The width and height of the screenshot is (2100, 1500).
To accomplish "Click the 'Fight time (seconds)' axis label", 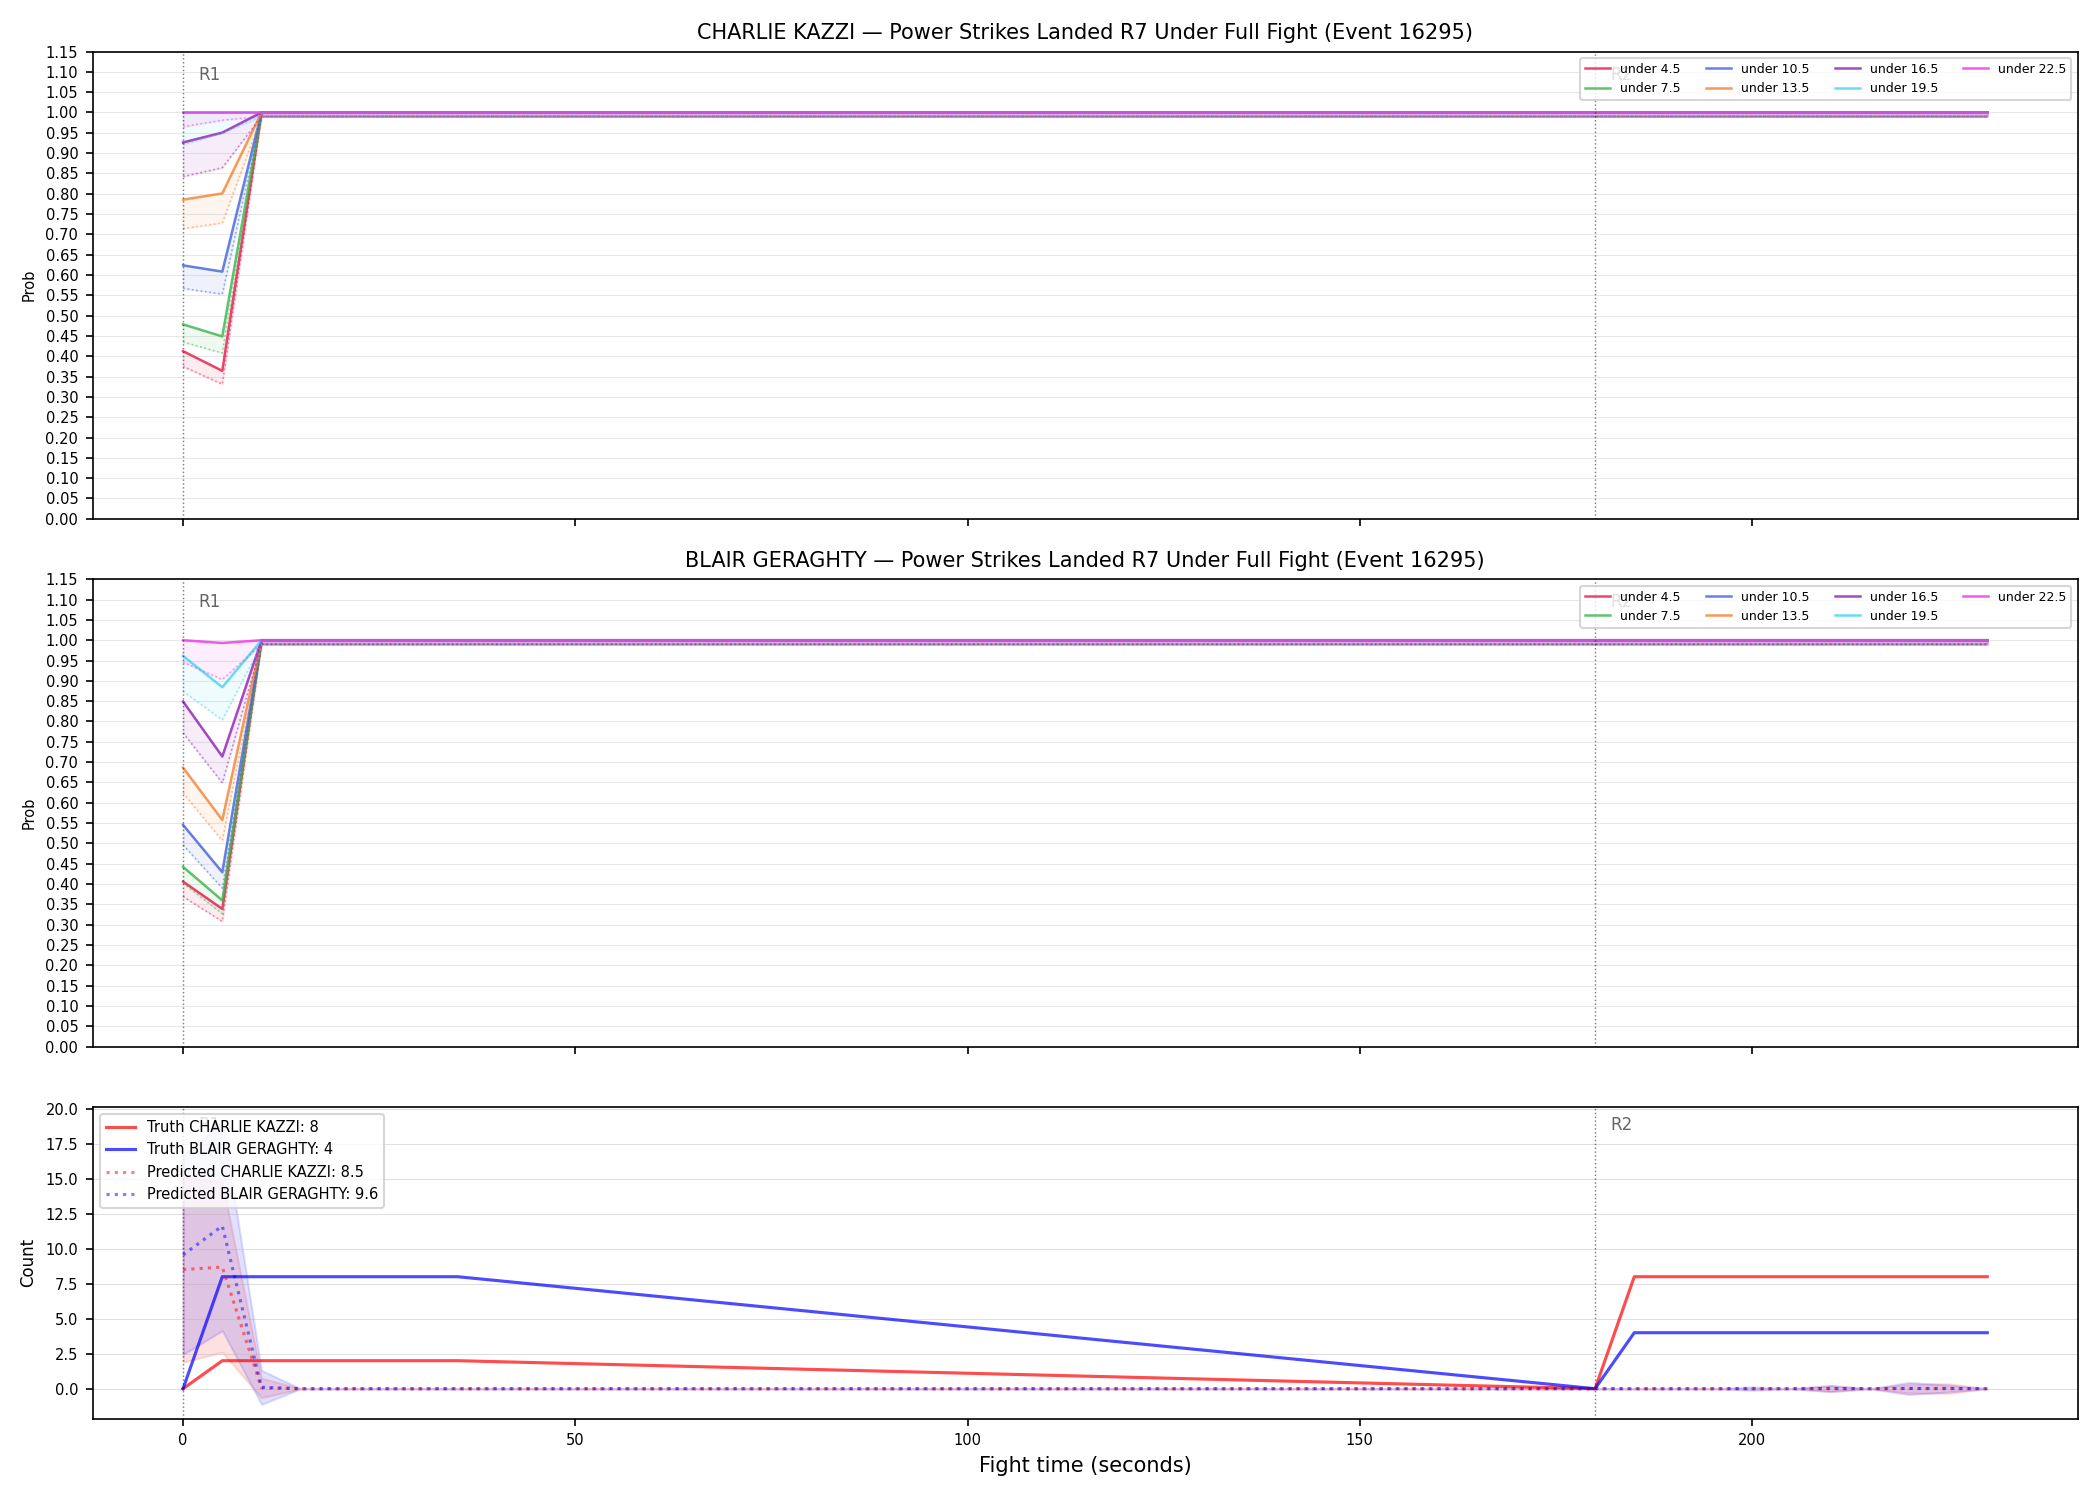I will pos(1085,1465).
